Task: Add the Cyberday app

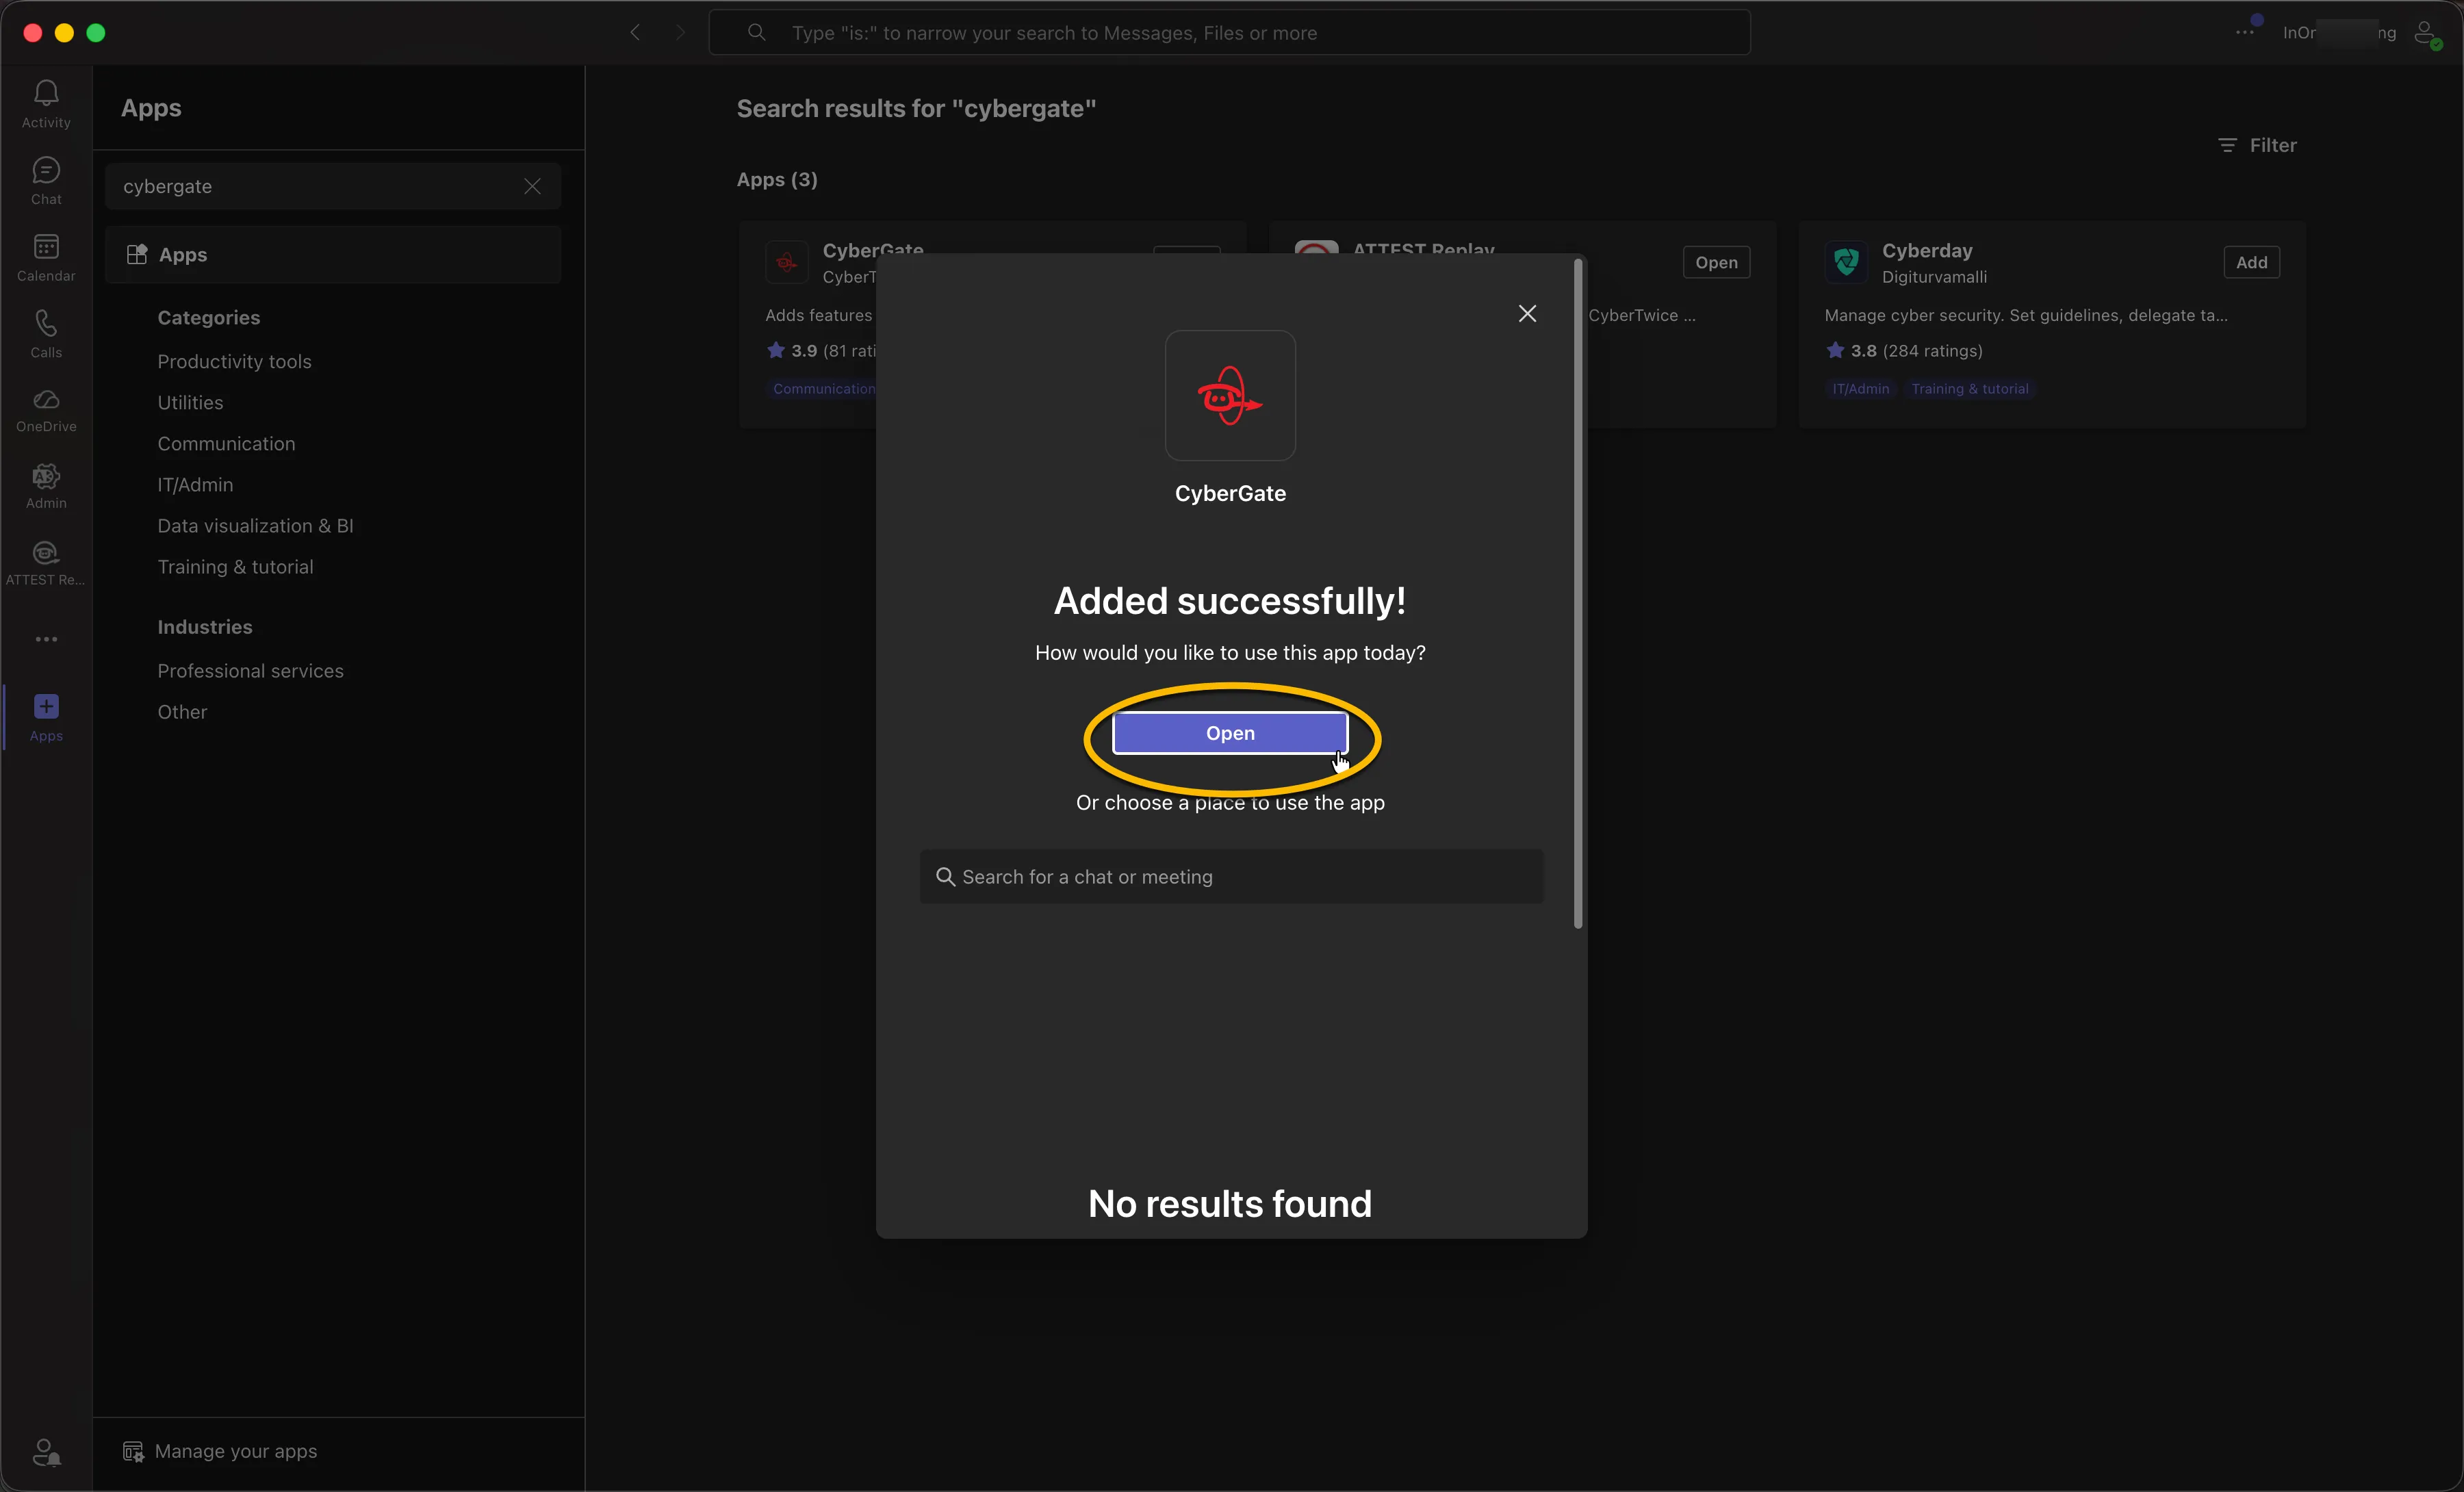Action: pos(2251,262)
